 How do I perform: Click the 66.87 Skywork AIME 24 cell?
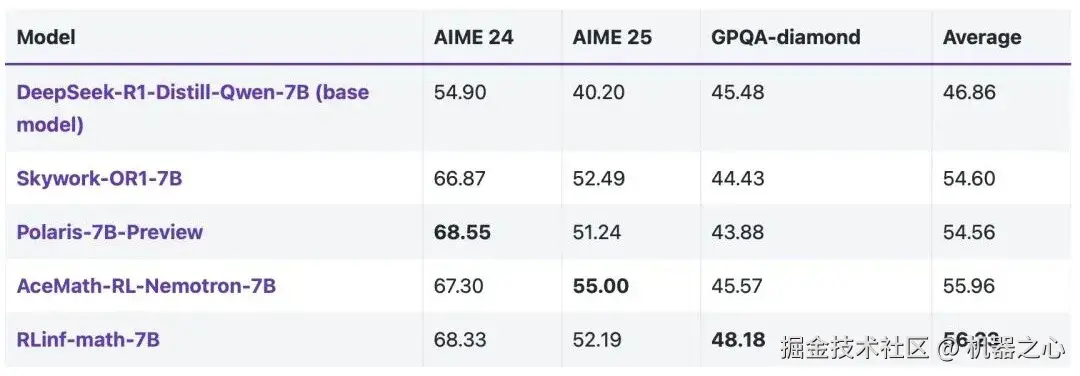point(459,178)
